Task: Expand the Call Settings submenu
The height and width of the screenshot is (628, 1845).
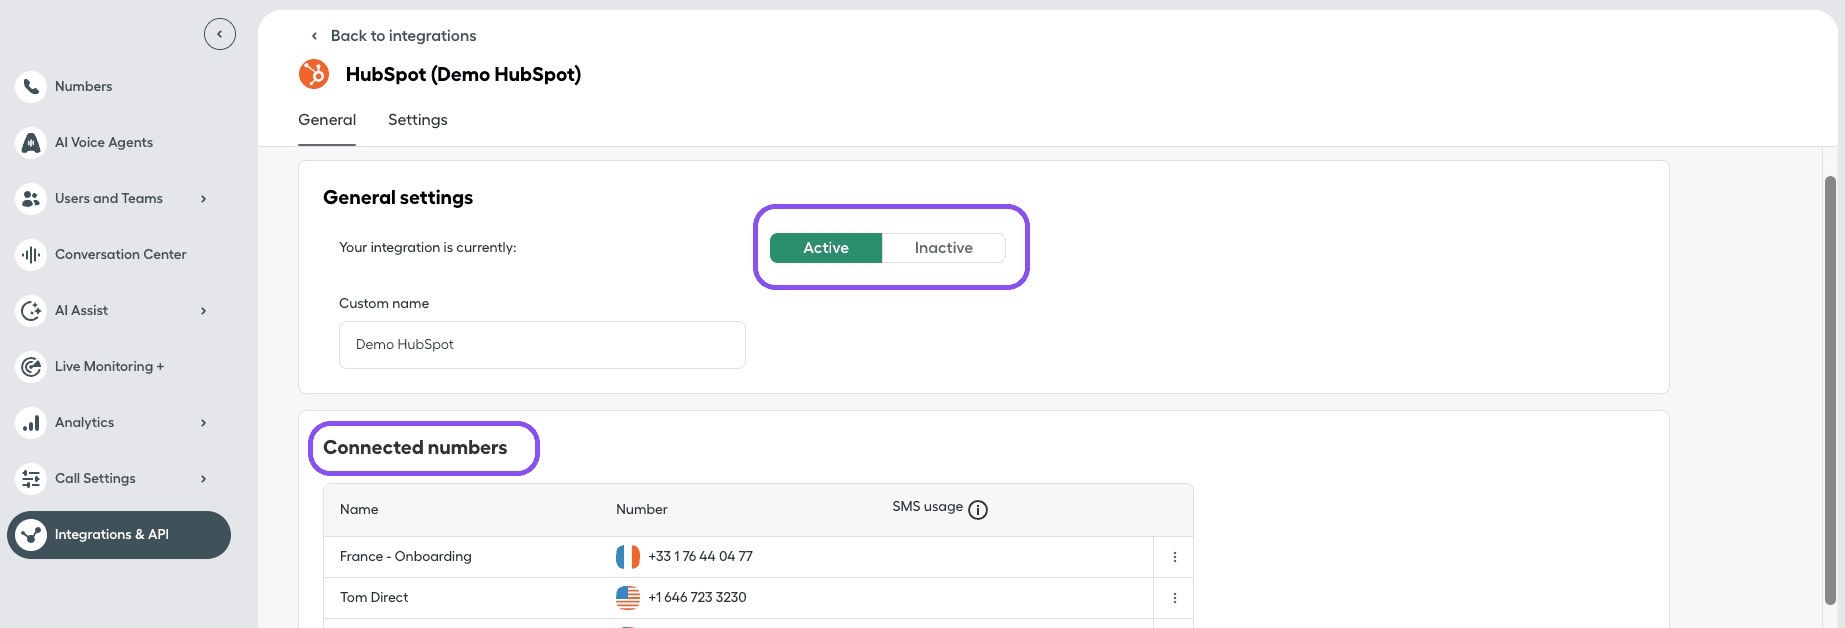Action: pos(204,479)
